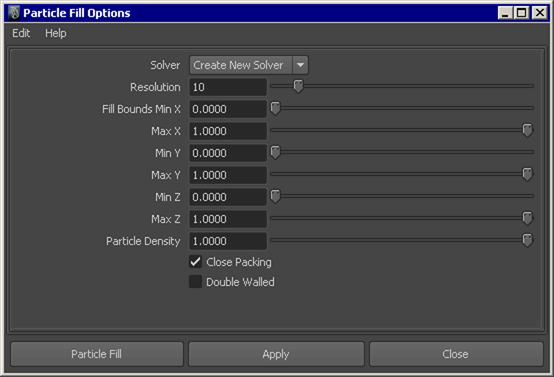Click the Apply button
The width and height of the screenshot is (554, 377).
pos(276,354)
